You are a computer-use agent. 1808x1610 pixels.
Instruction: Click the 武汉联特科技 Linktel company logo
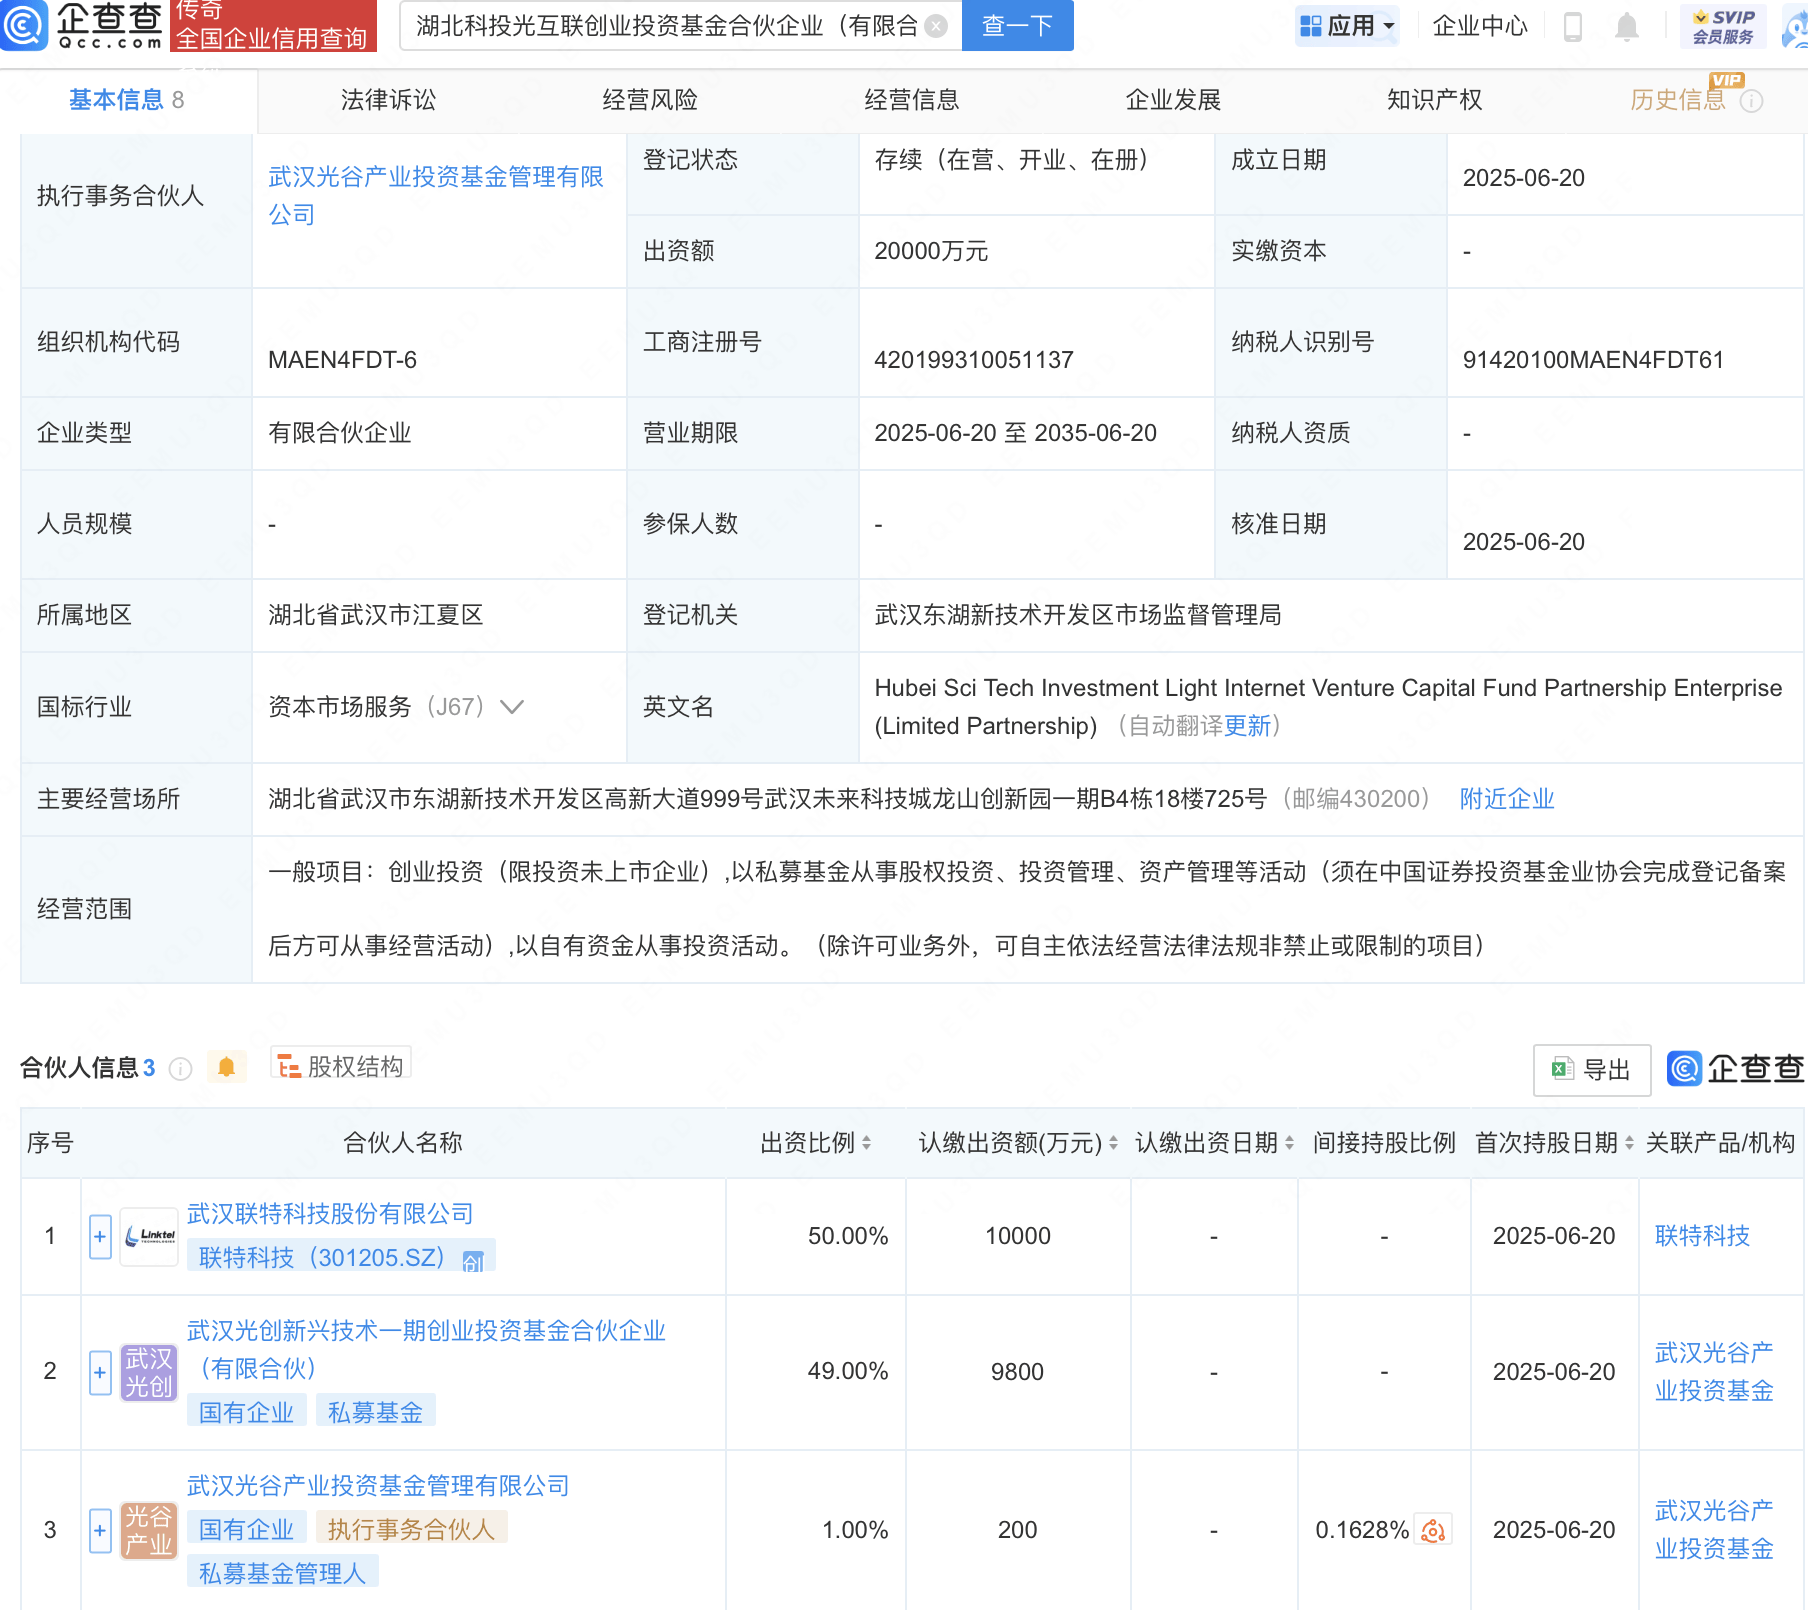coord(149,1237)
